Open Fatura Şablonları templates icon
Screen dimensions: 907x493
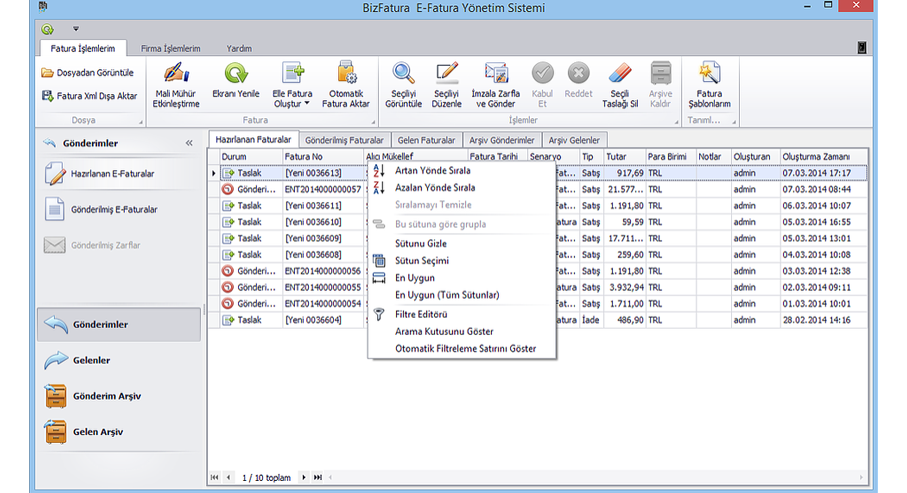coord(709,73)
